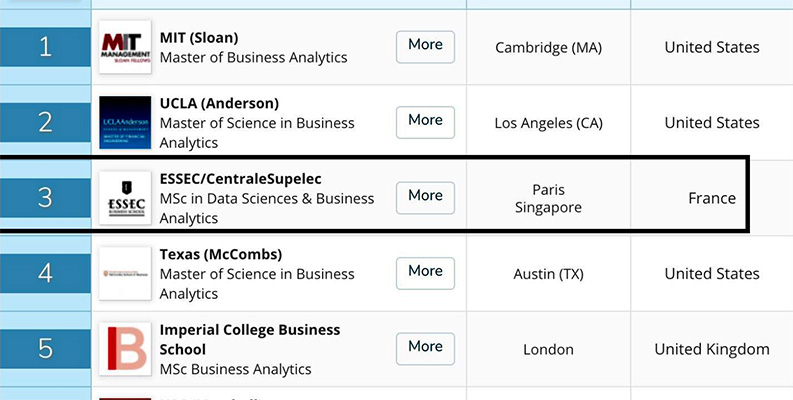This screenshot has height=400, width=793.
Task: Click the ESSEC Business School logo
Action: 125,198
